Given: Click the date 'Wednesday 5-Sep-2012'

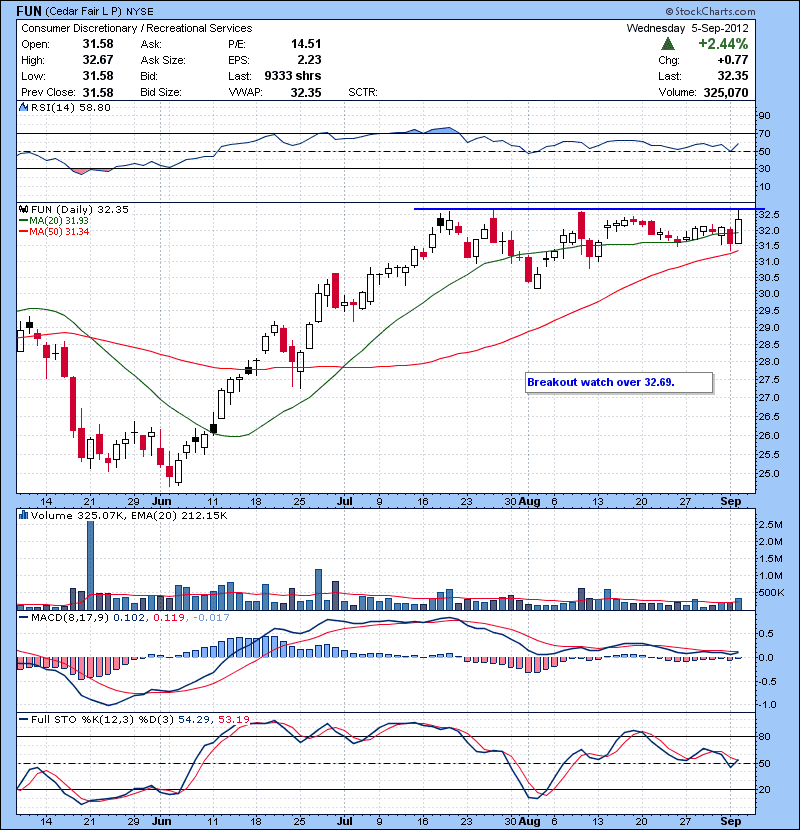Looking at the screenshot, I should click(x=687, y=28).
